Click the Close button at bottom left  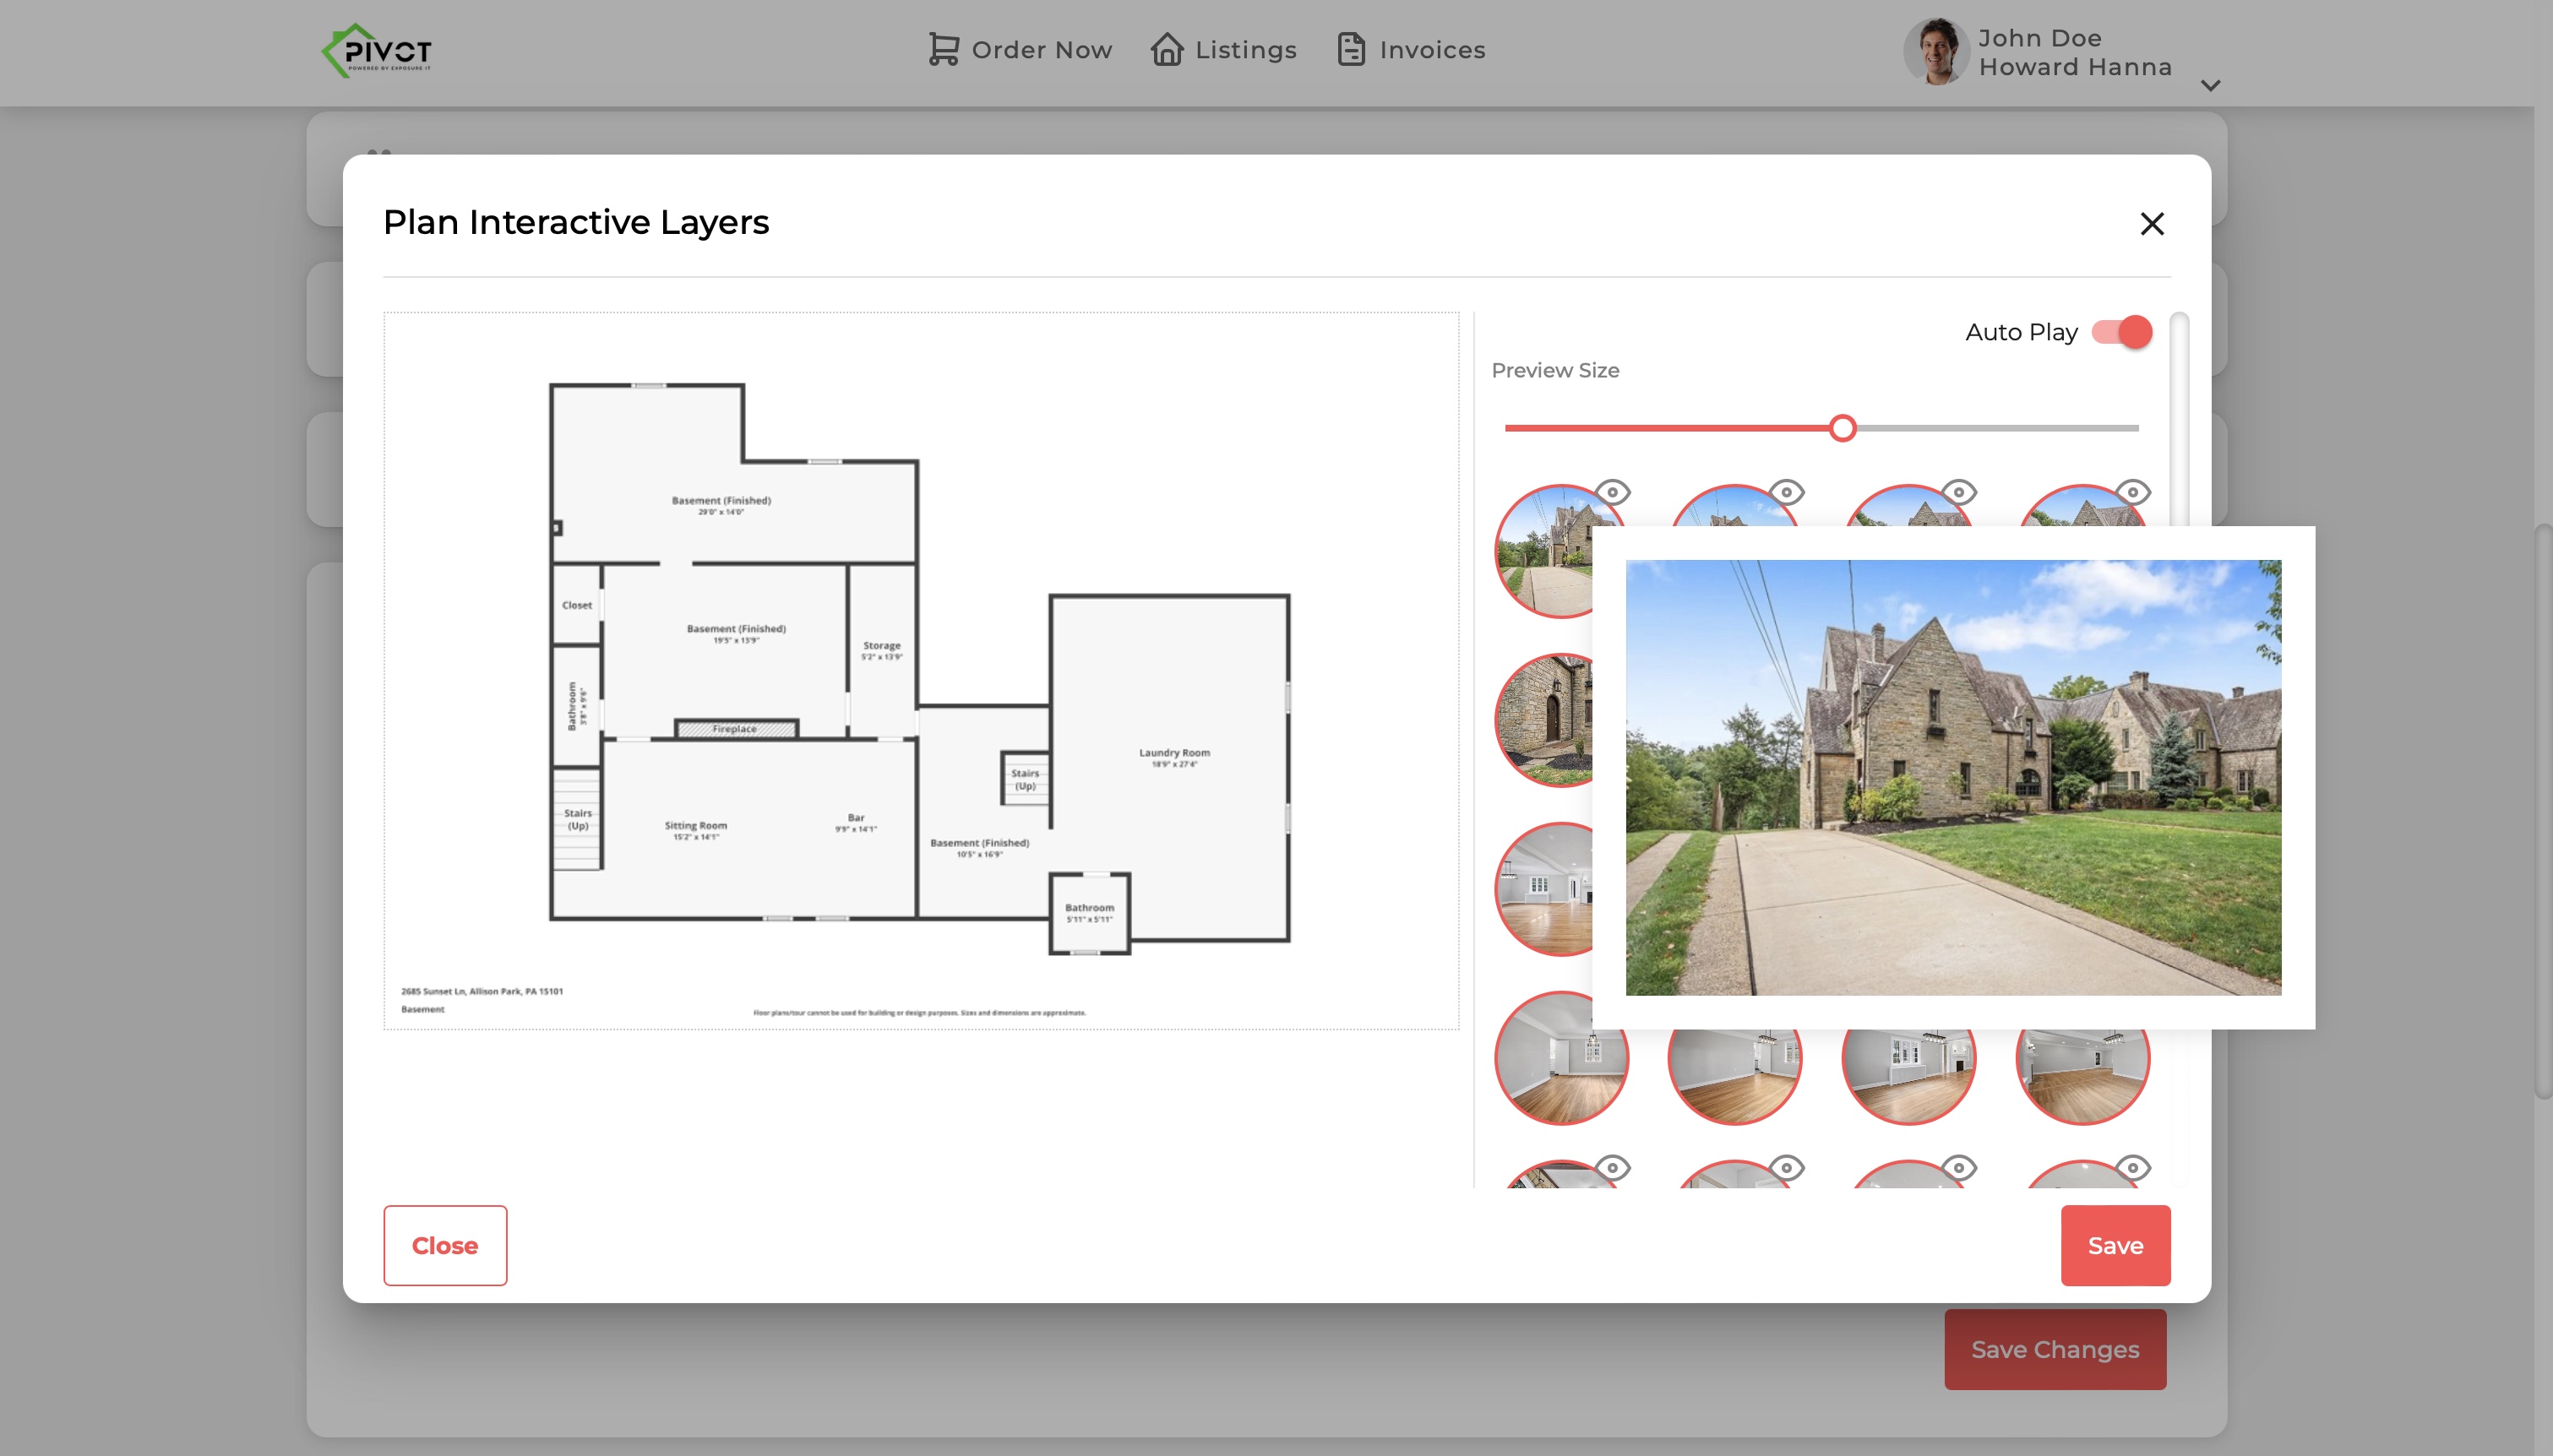tap(445, 1245)
